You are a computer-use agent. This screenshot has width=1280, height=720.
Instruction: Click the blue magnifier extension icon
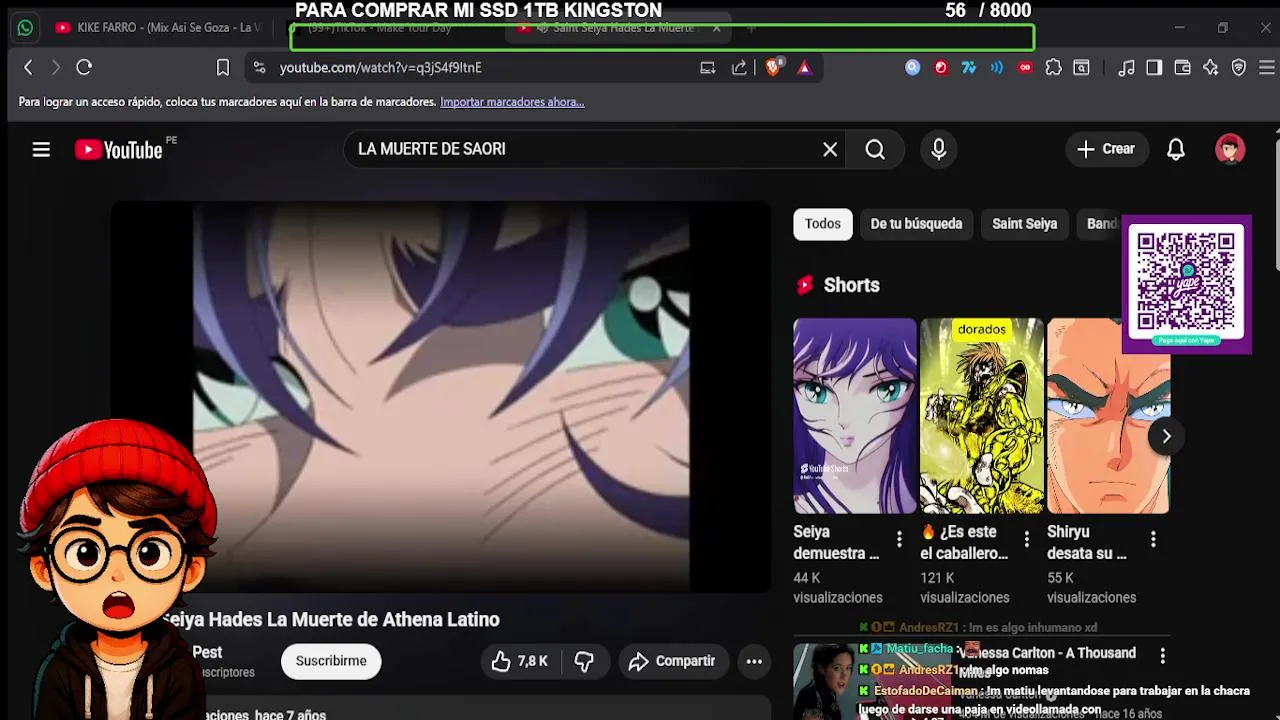click(x=912, y=67)
